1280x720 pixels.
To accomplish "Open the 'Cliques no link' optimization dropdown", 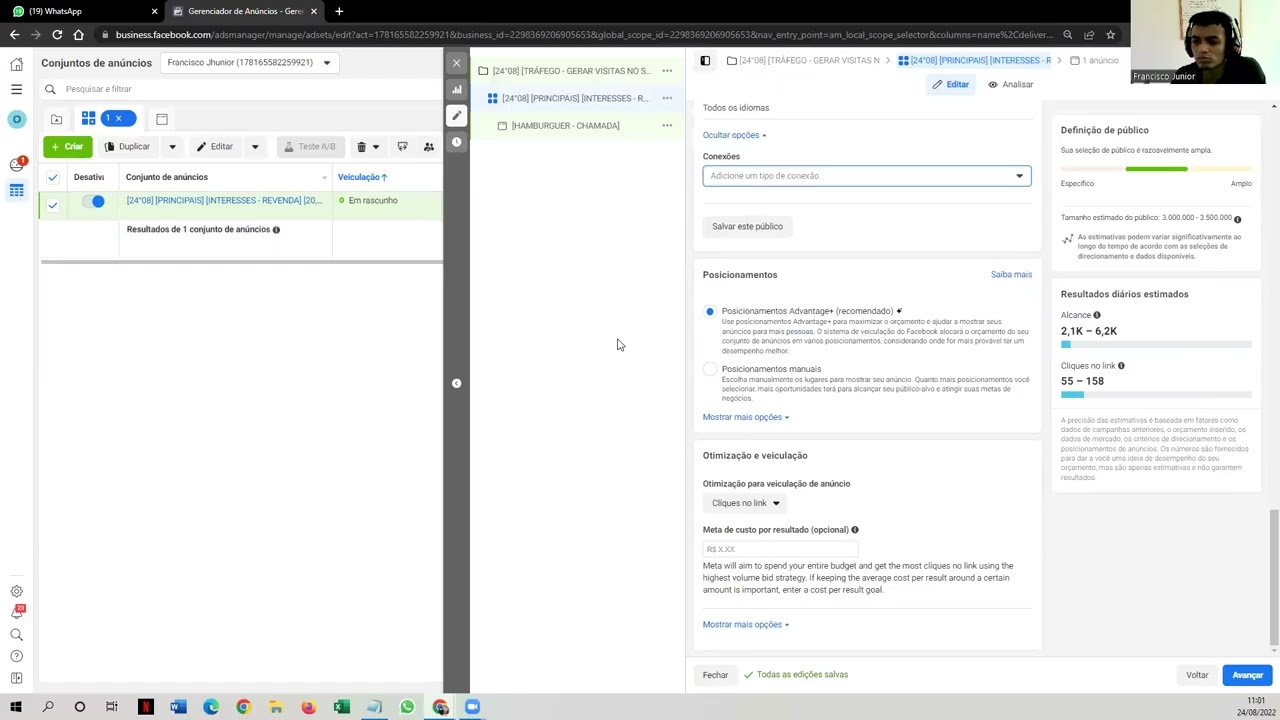I will 745,503.
